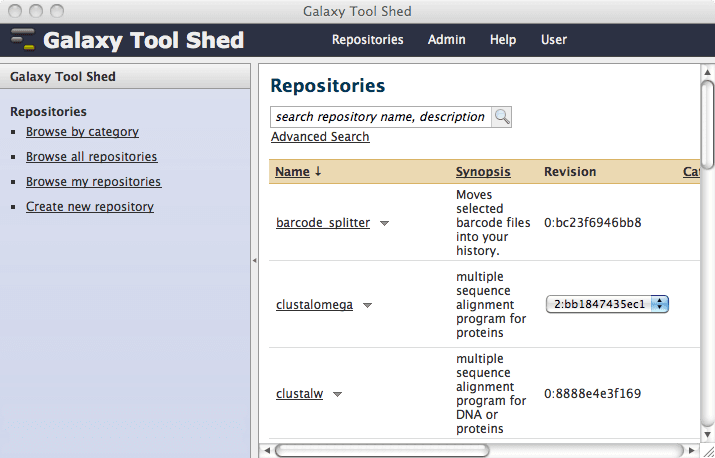The height and width of the screenshot is (458, 715).
Task: Sort by Synopsis column header
Action: tap(483, 172)
